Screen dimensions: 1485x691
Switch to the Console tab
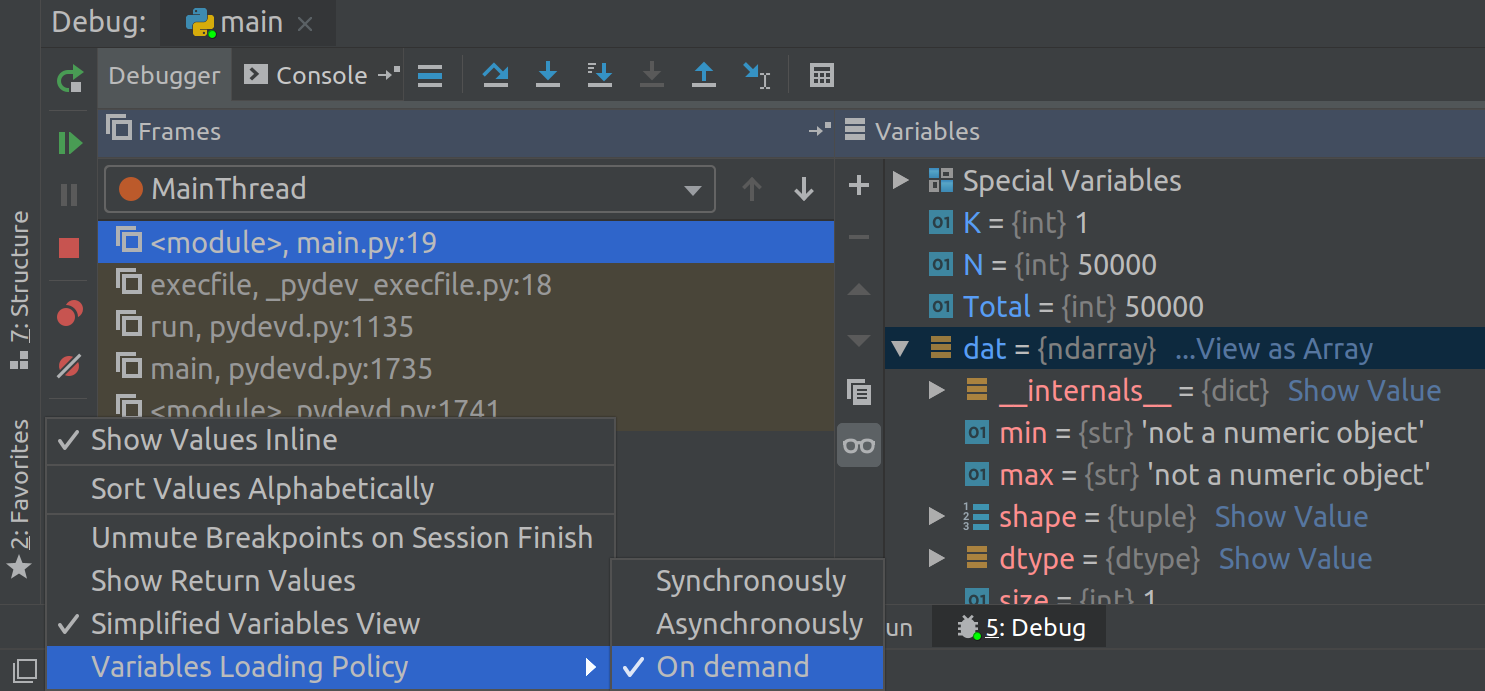(x=316, y=75)
